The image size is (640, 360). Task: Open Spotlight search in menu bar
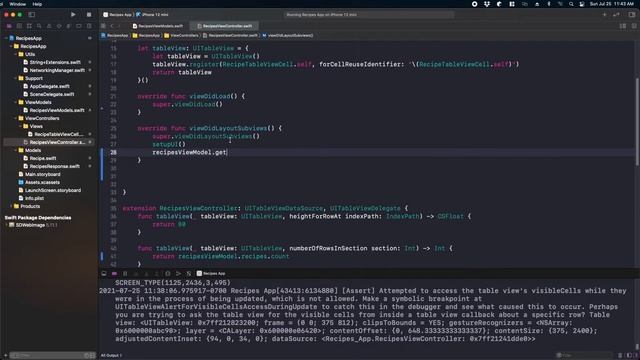[571, 4]
